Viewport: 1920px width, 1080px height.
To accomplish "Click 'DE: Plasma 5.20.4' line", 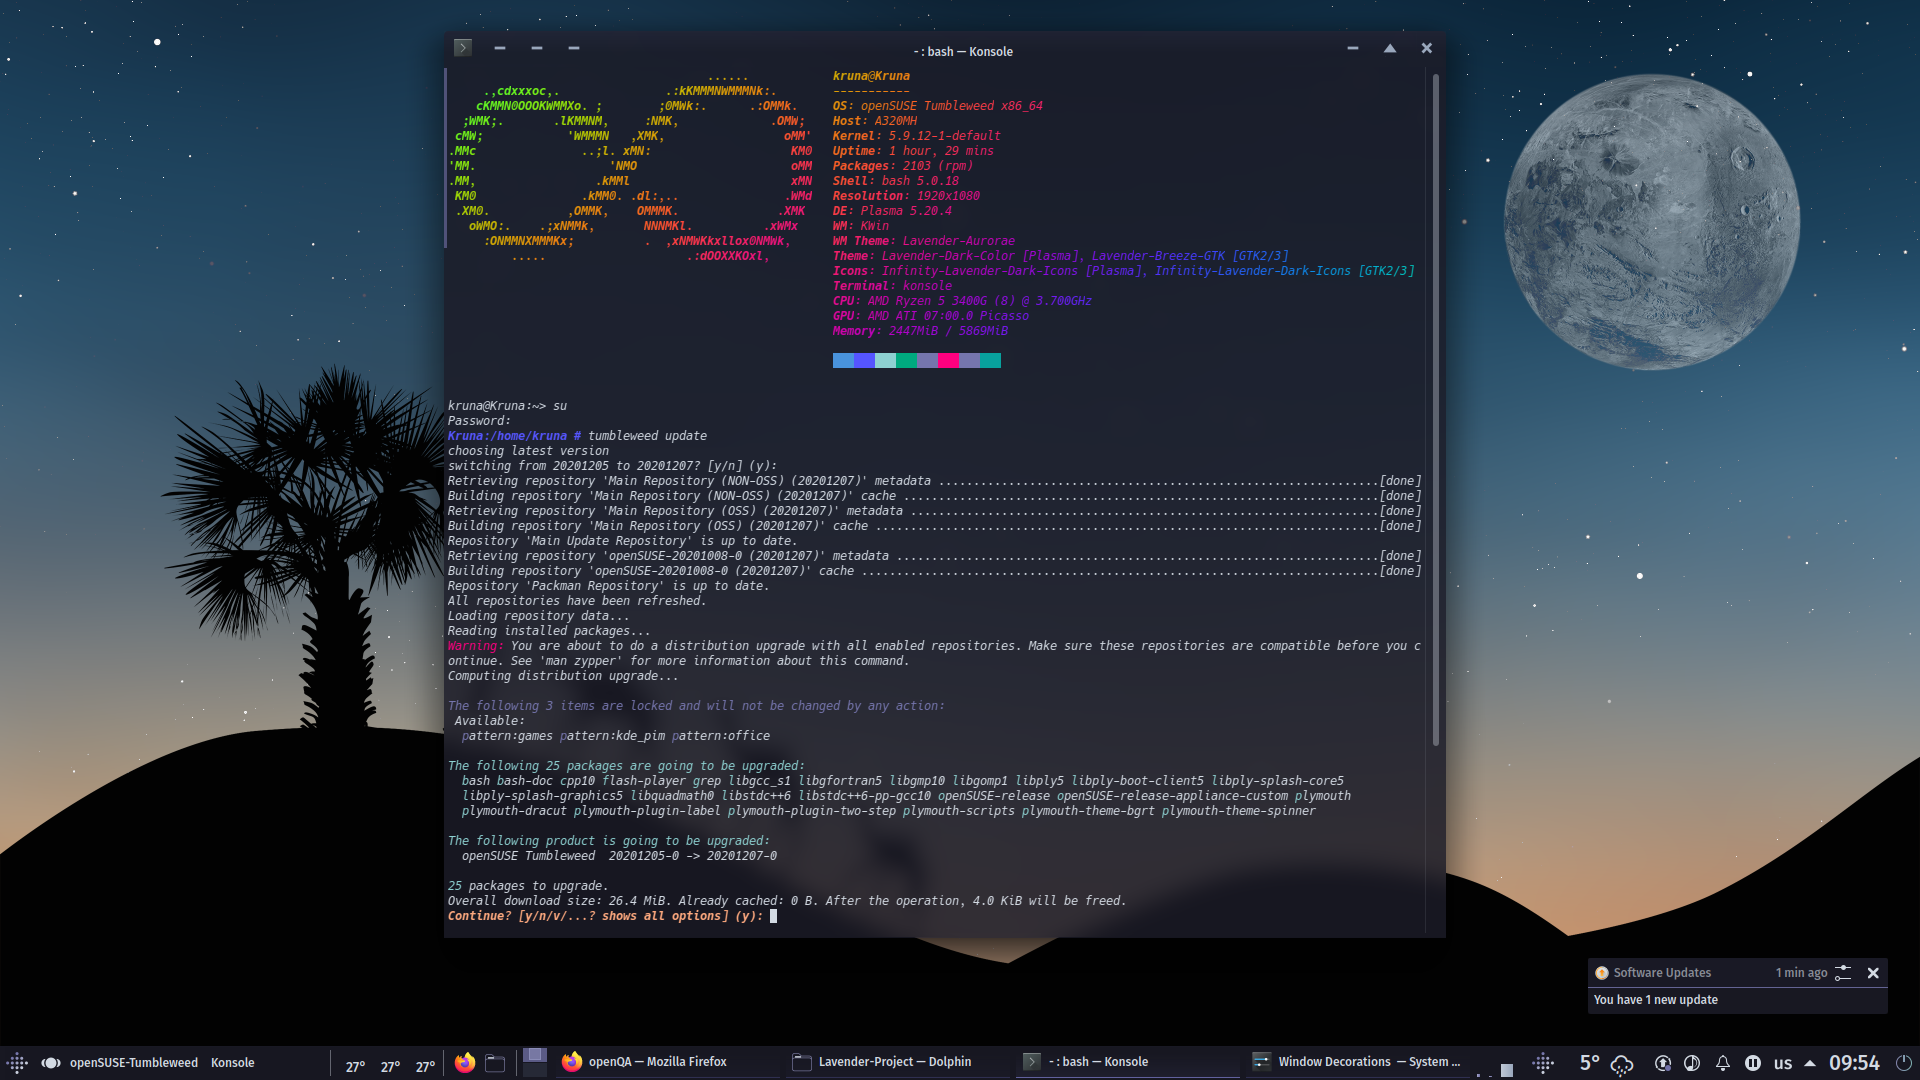I will pyautogui.click(x=892, y=211).
